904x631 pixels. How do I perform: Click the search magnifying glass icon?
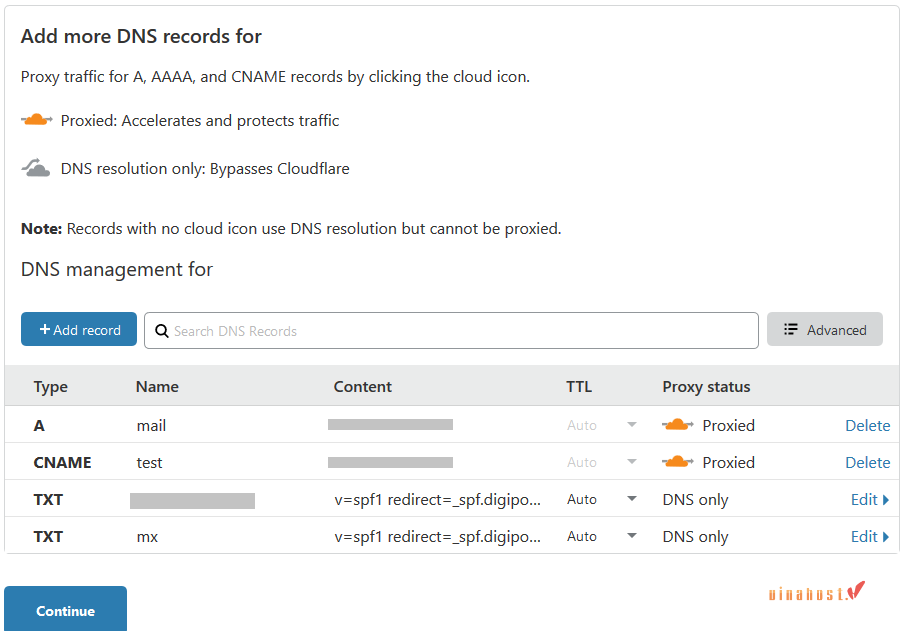pos(162,330)
